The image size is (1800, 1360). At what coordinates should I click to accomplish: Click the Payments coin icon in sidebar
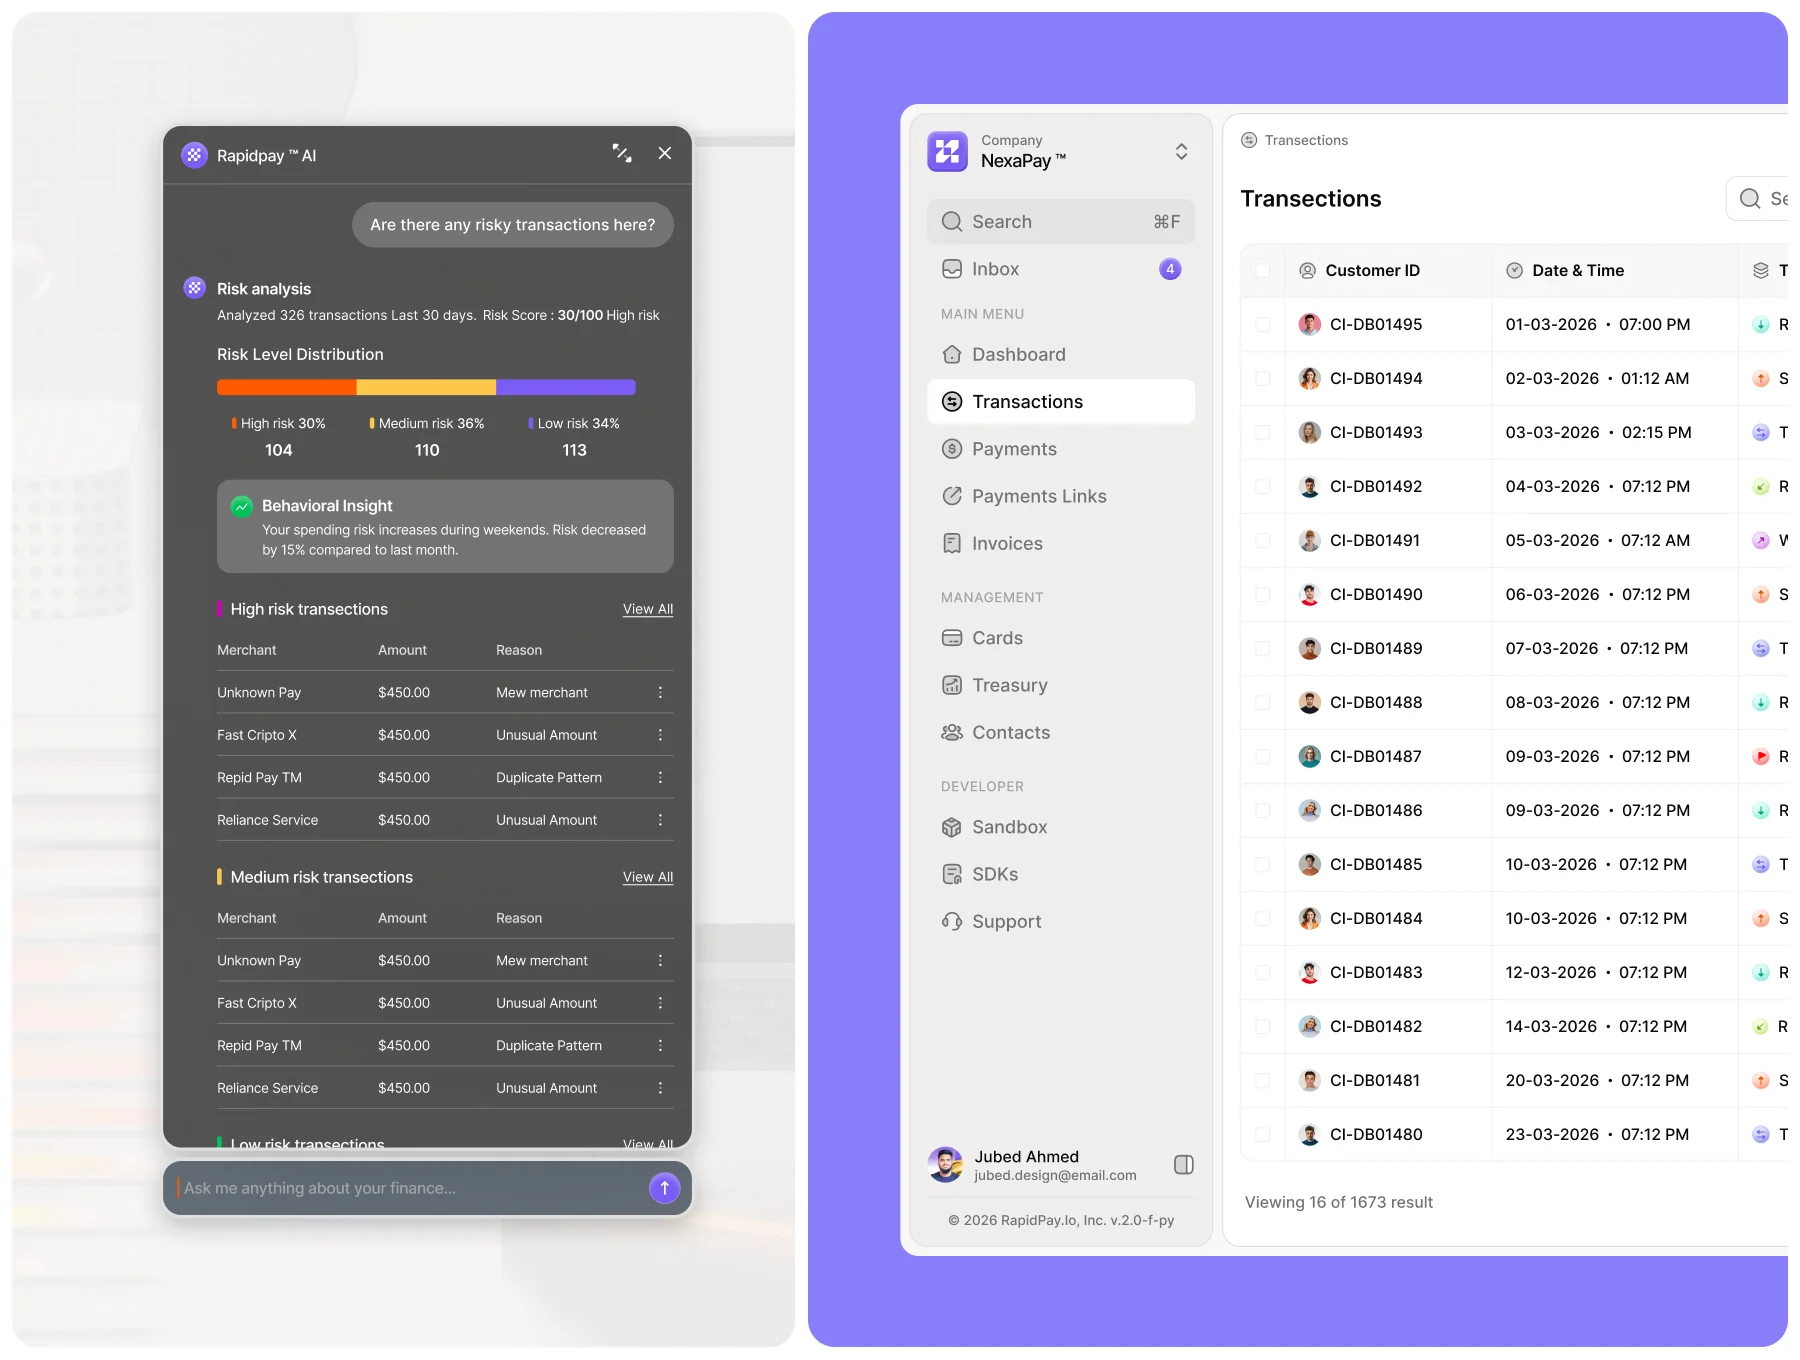click(x=952, y=449)
